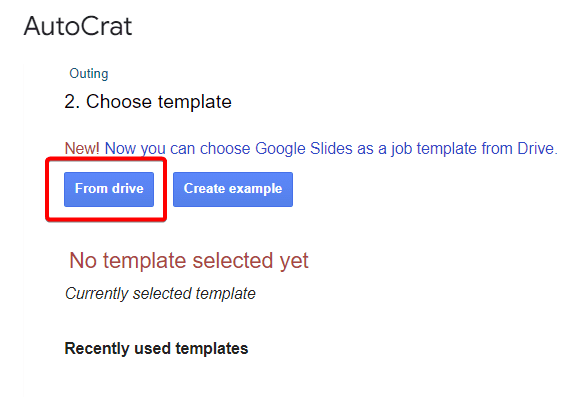Viewport: 586px width, 397px height.
Task: Click 'No template selected yet' message
Action: click(x=189, y=261)
